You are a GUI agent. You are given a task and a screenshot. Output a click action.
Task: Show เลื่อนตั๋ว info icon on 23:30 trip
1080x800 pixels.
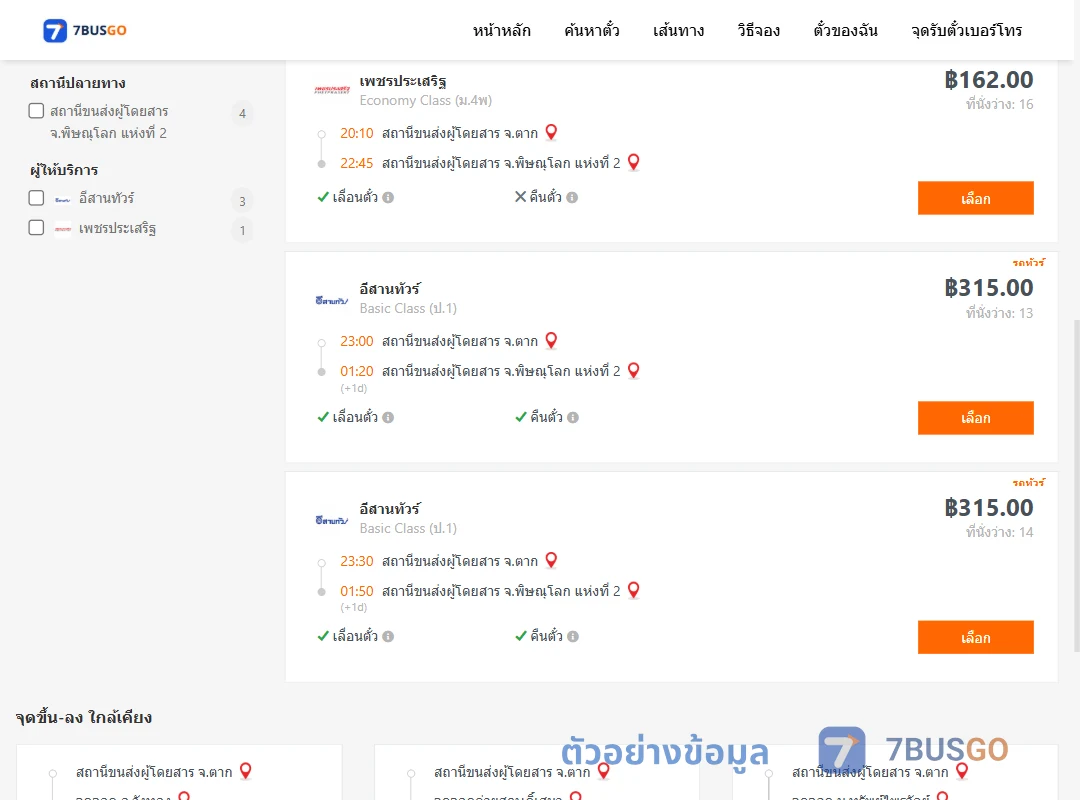pos(388,637)
